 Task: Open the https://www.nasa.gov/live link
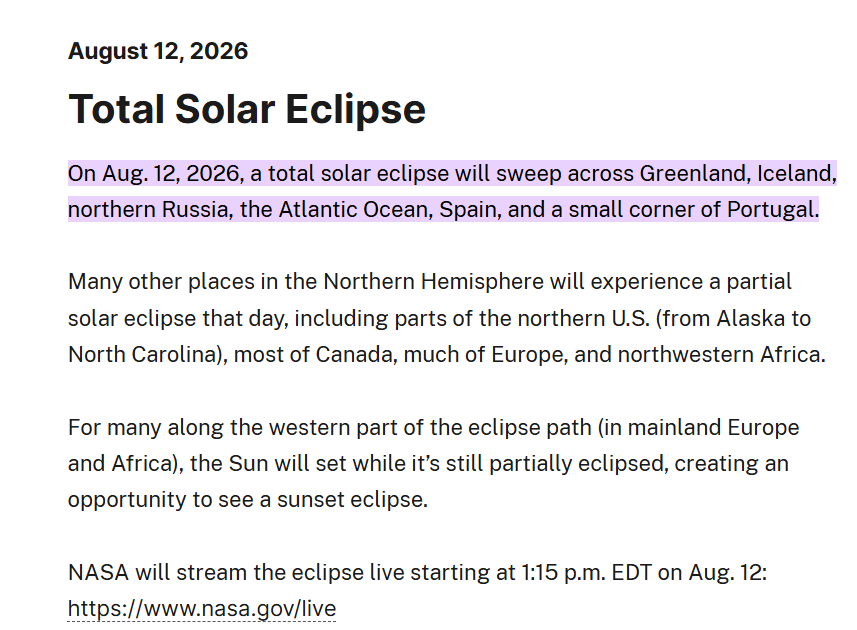[x=202, y=609]
